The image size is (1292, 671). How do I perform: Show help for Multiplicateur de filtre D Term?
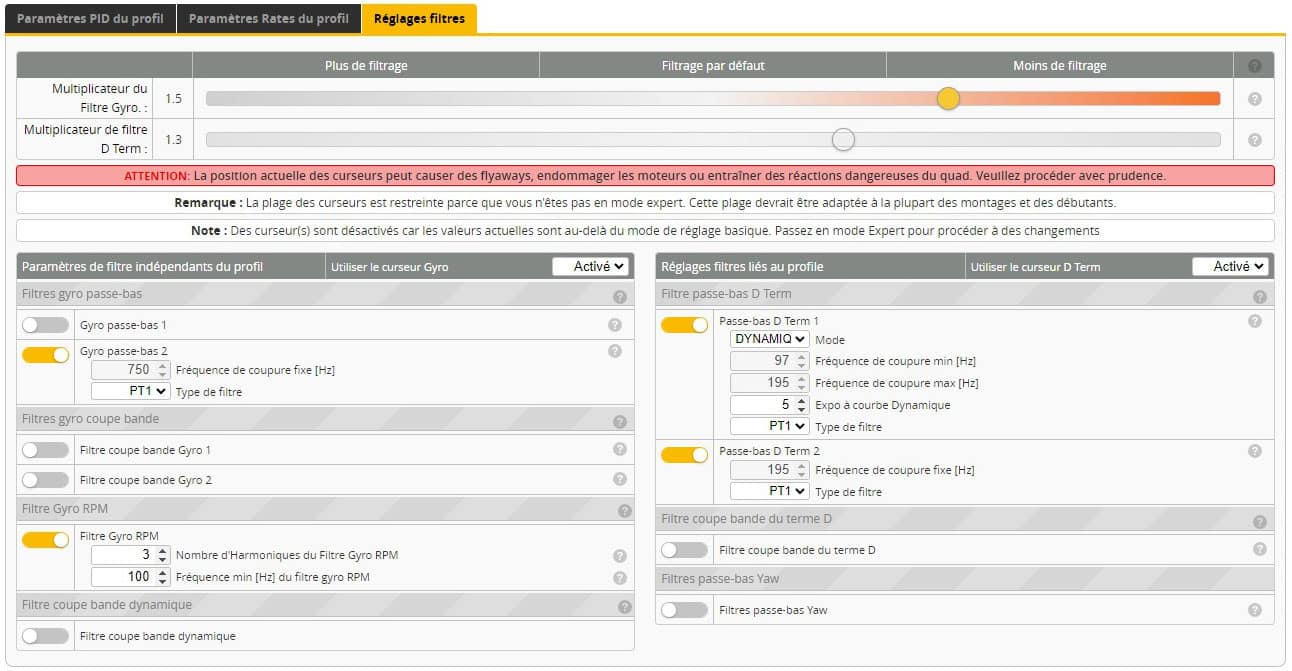tap(1254, 140)
